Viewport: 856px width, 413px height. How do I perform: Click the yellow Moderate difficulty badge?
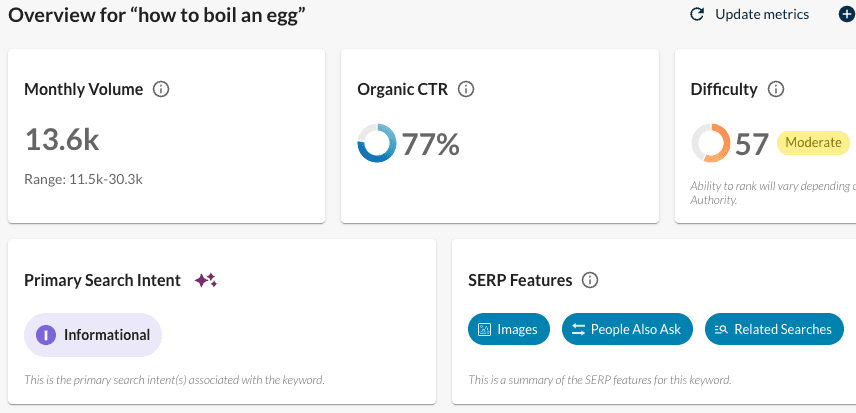pos(812,143)
